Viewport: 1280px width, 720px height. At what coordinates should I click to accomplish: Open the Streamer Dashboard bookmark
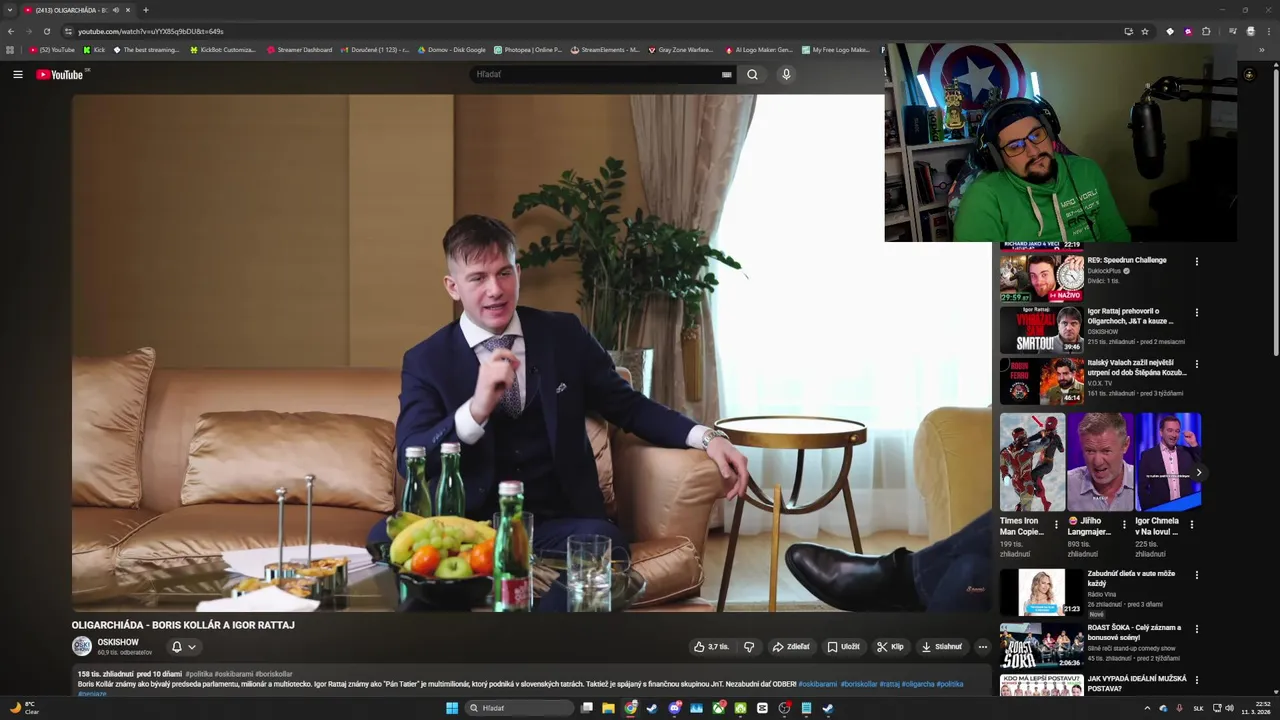click(299, 49)
